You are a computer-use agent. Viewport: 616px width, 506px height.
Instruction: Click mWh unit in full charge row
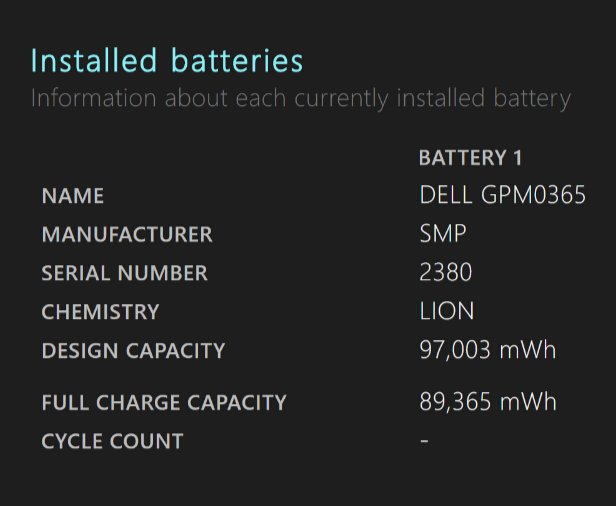click(x=529, y=403)
